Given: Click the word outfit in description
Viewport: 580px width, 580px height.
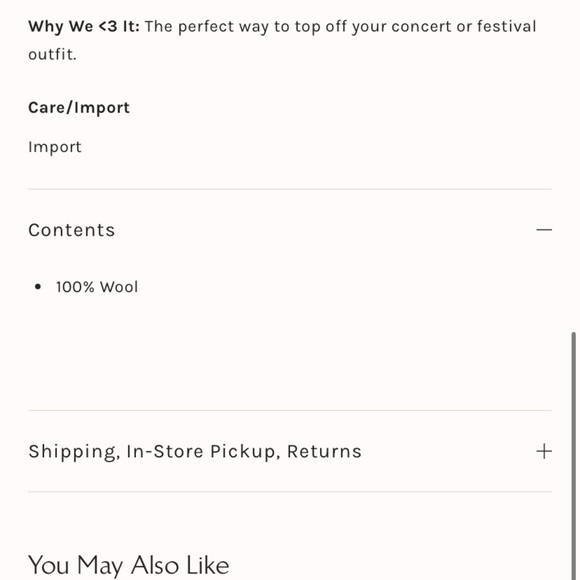Looking at the screenshot, I should coord(52,54).
